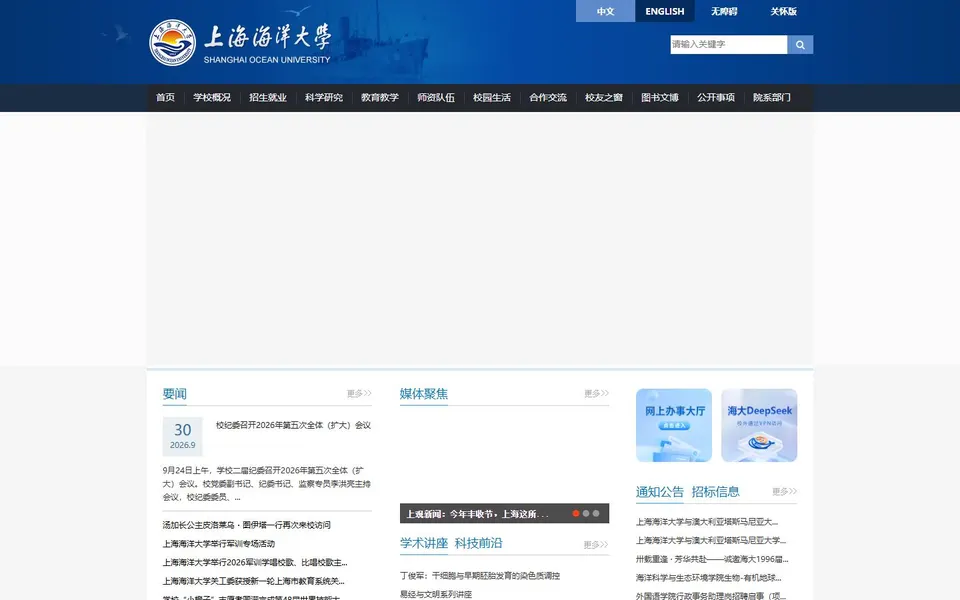Open the 图书文博 menu
Screen dimensions: 960x600
click(x=660, y=97)
